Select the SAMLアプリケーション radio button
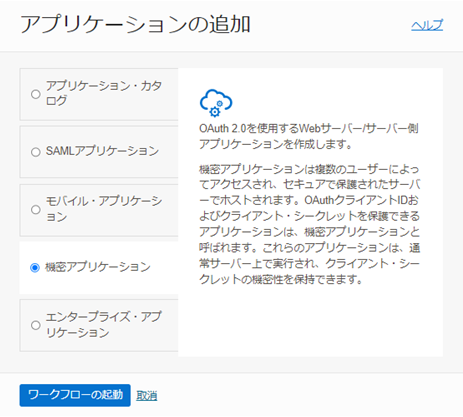Screen dimensions: 463x417 pos(36,152)
